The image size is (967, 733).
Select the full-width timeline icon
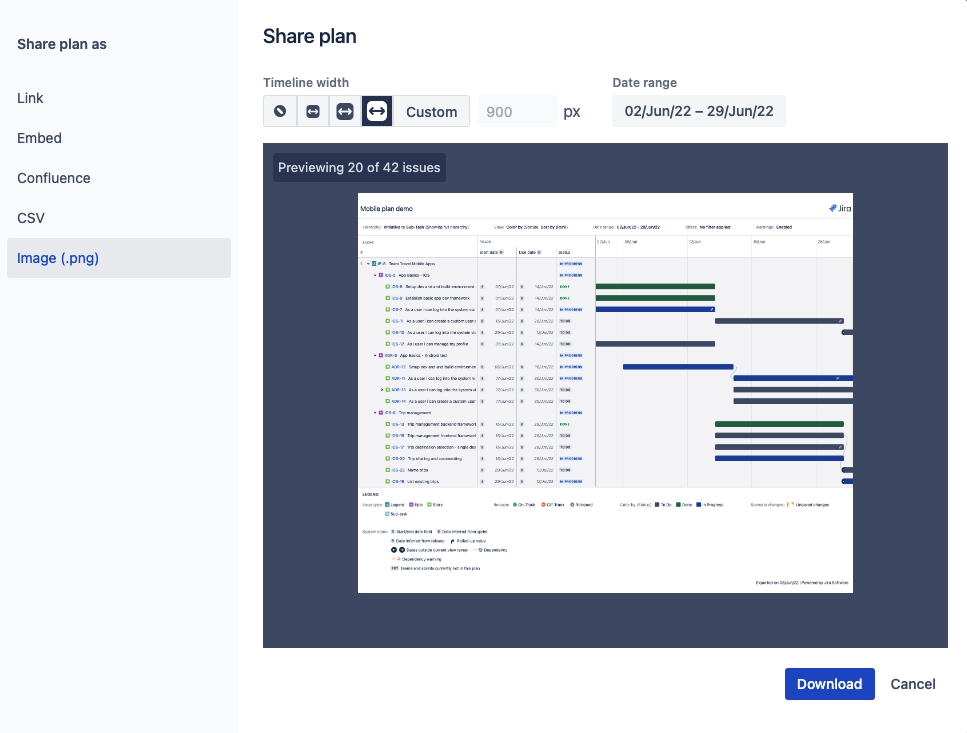(x=376, y=111)
